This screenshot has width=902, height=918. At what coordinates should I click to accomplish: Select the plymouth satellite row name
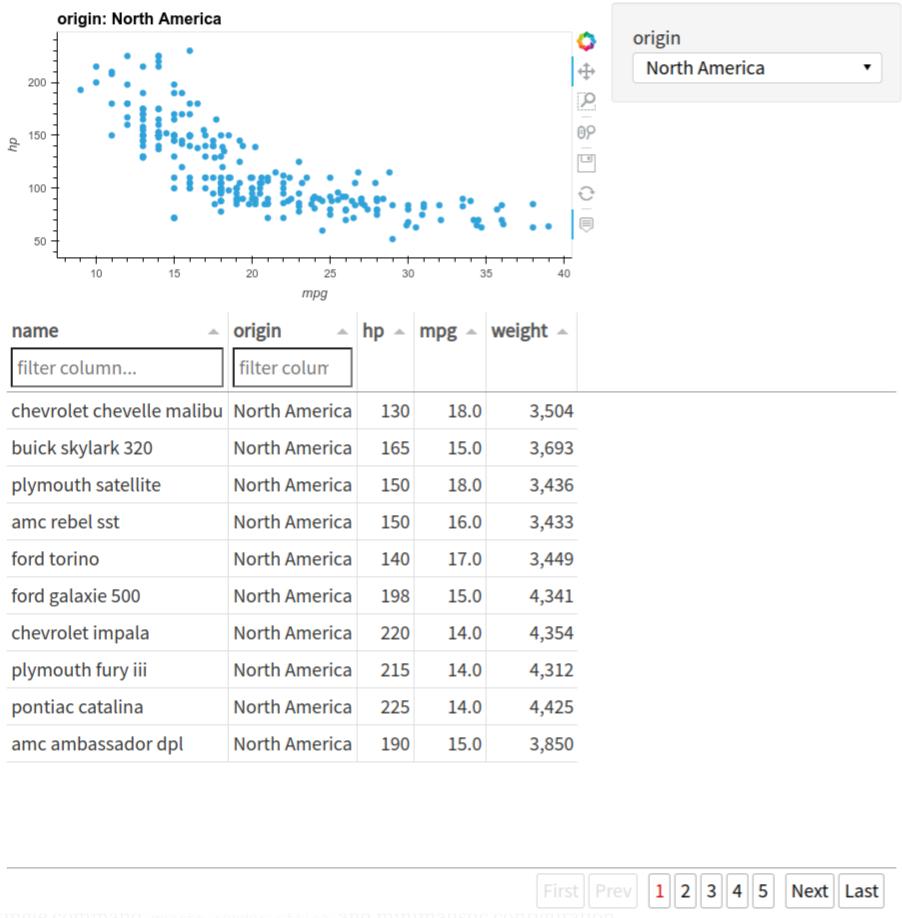tap(86, 485)
